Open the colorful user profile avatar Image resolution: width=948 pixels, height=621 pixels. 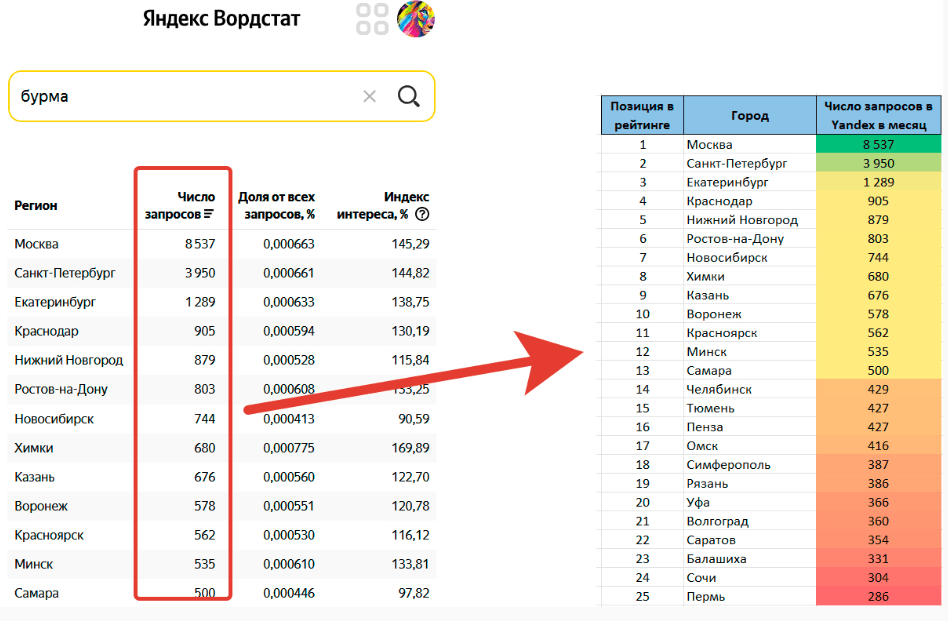coord(416,19)
